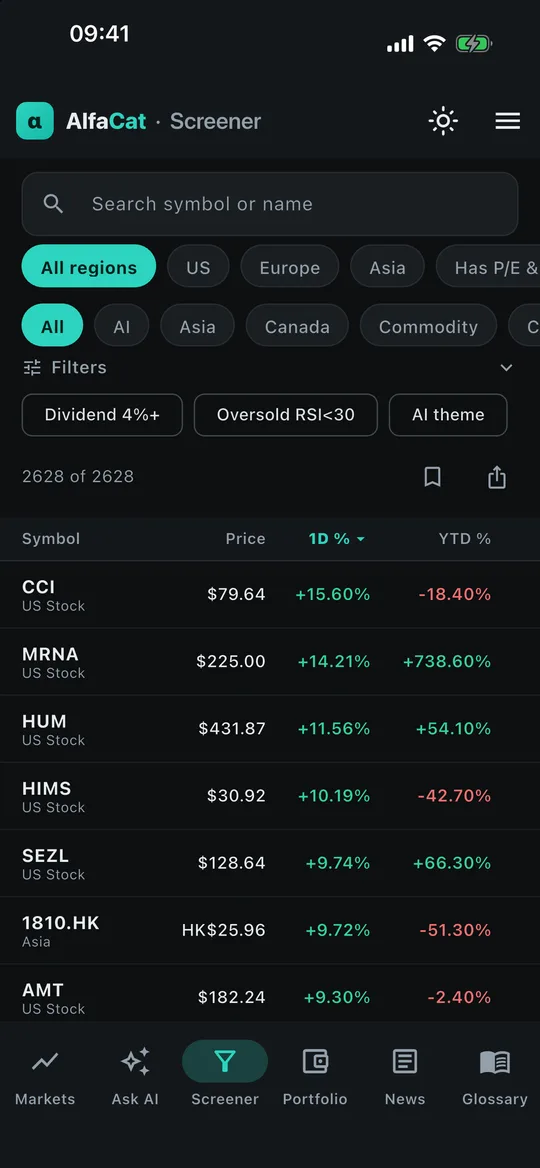
Task: Select the AI category chip
Action: point(121,325)
